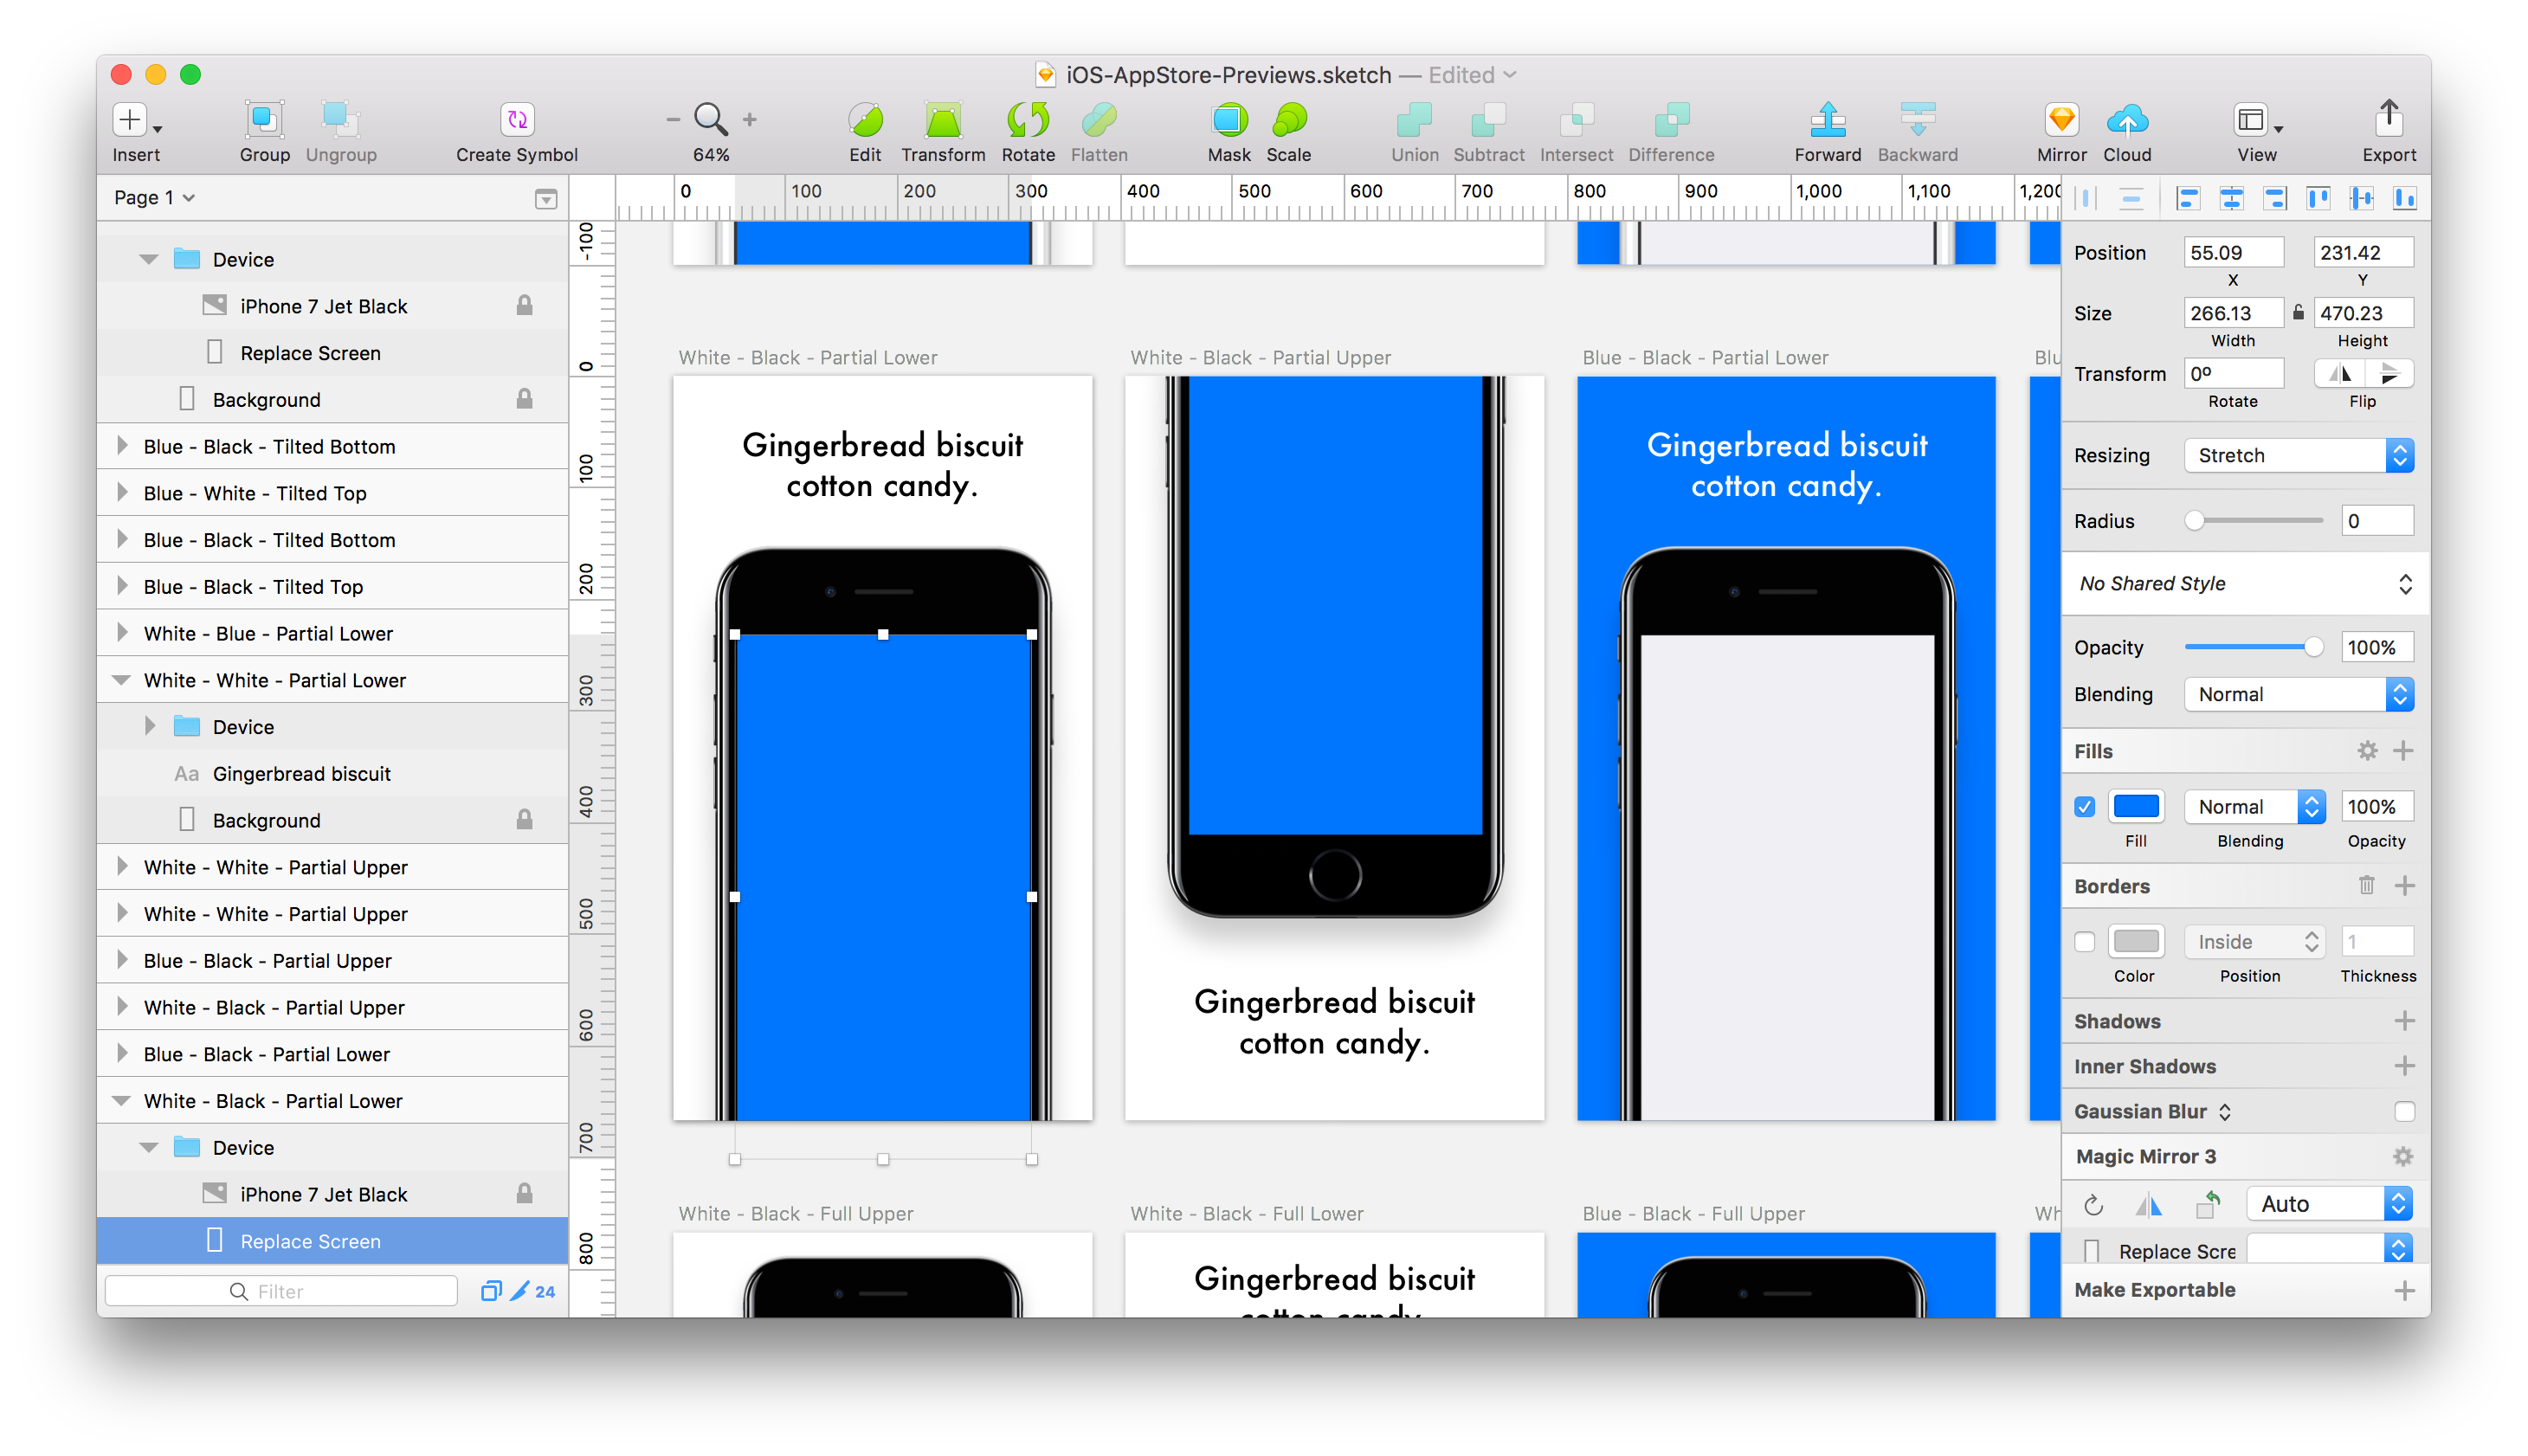Move layer Forward
Image resolution: width=2528 pixels, height=1456 pixels.
coord(1827,120)
